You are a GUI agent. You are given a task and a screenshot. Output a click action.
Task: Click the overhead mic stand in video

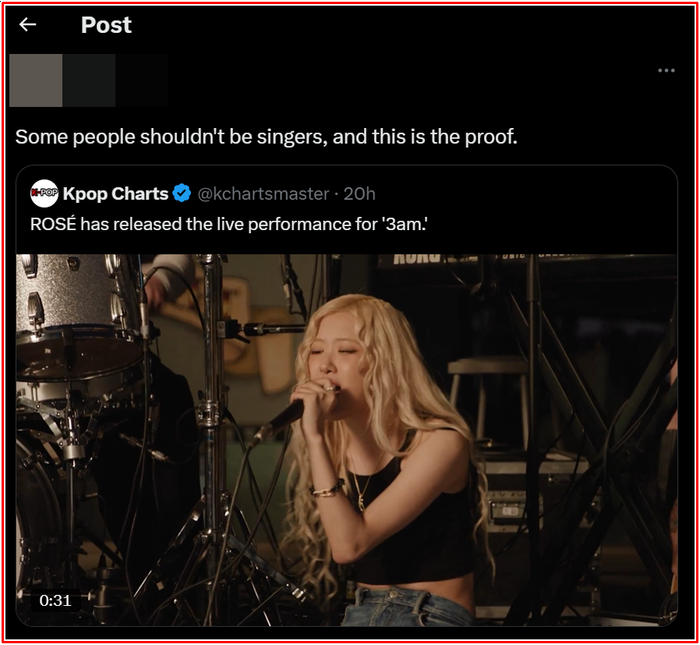270,328
